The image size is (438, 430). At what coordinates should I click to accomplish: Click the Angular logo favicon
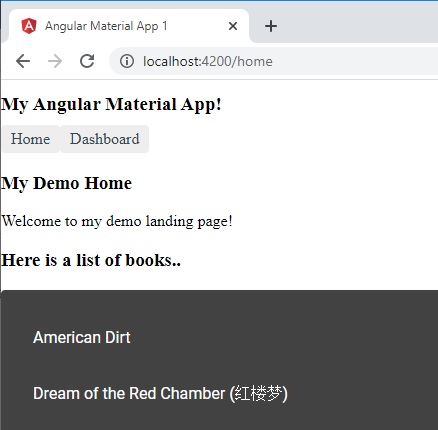(29, 26)
